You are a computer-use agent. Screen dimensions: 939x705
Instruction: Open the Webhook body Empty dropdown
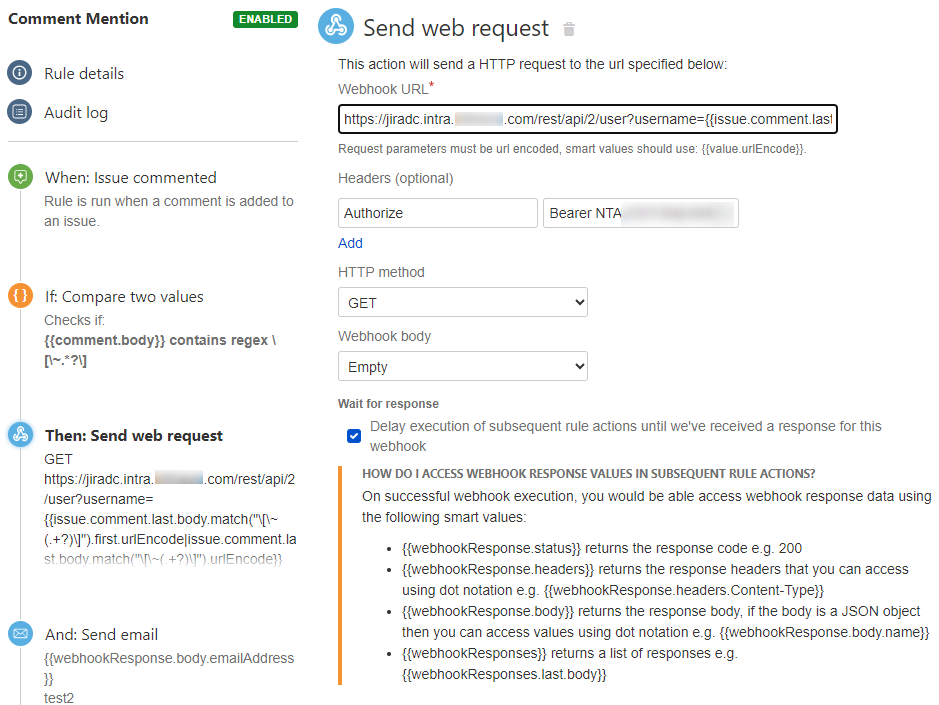[x=463, y=367]
